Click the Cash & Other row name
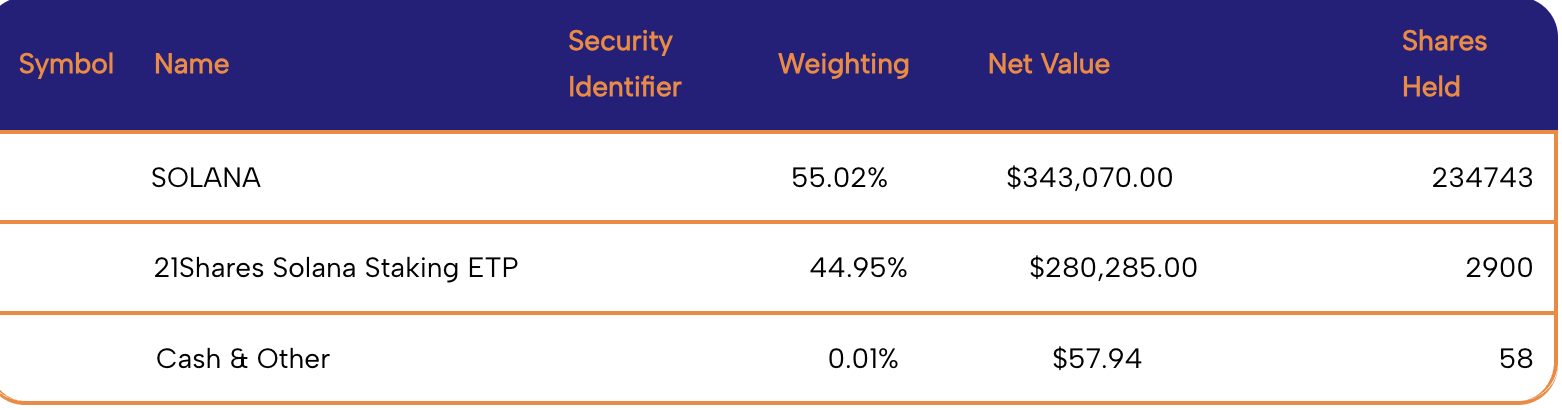Image resolution: width=1562 pixels, height=410 pixels. pos(243,358)
